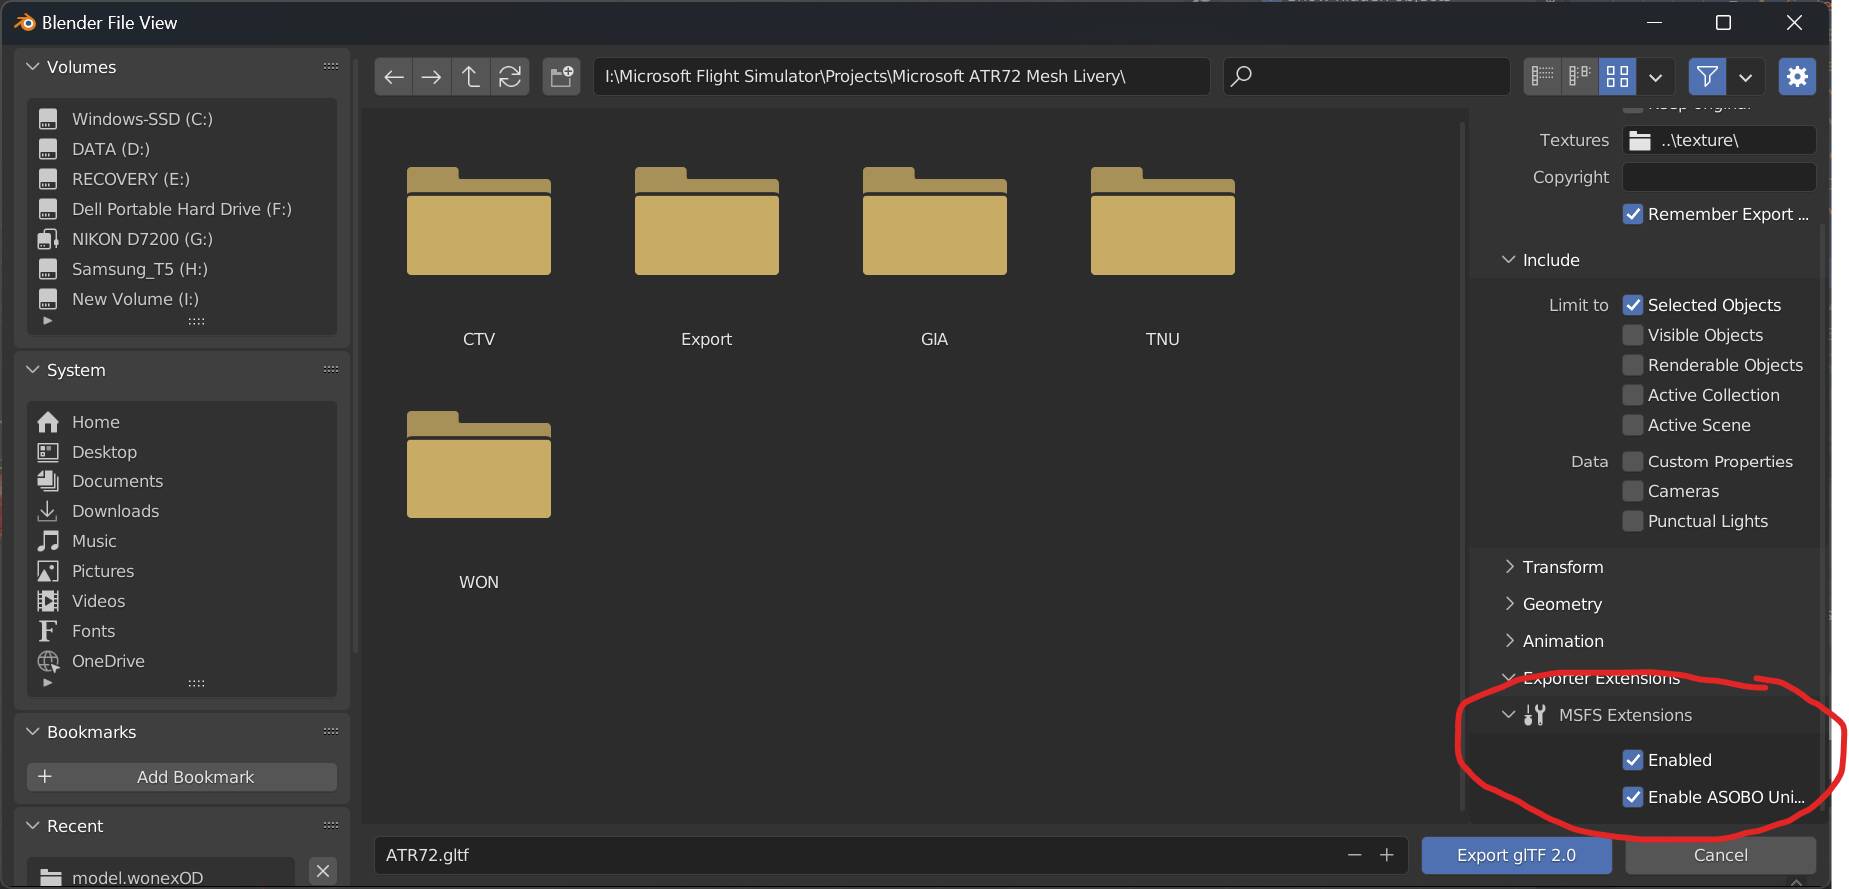This screenshot has height=889, width=1849.
Task: Click the file search field
Action: [1366, 76]
